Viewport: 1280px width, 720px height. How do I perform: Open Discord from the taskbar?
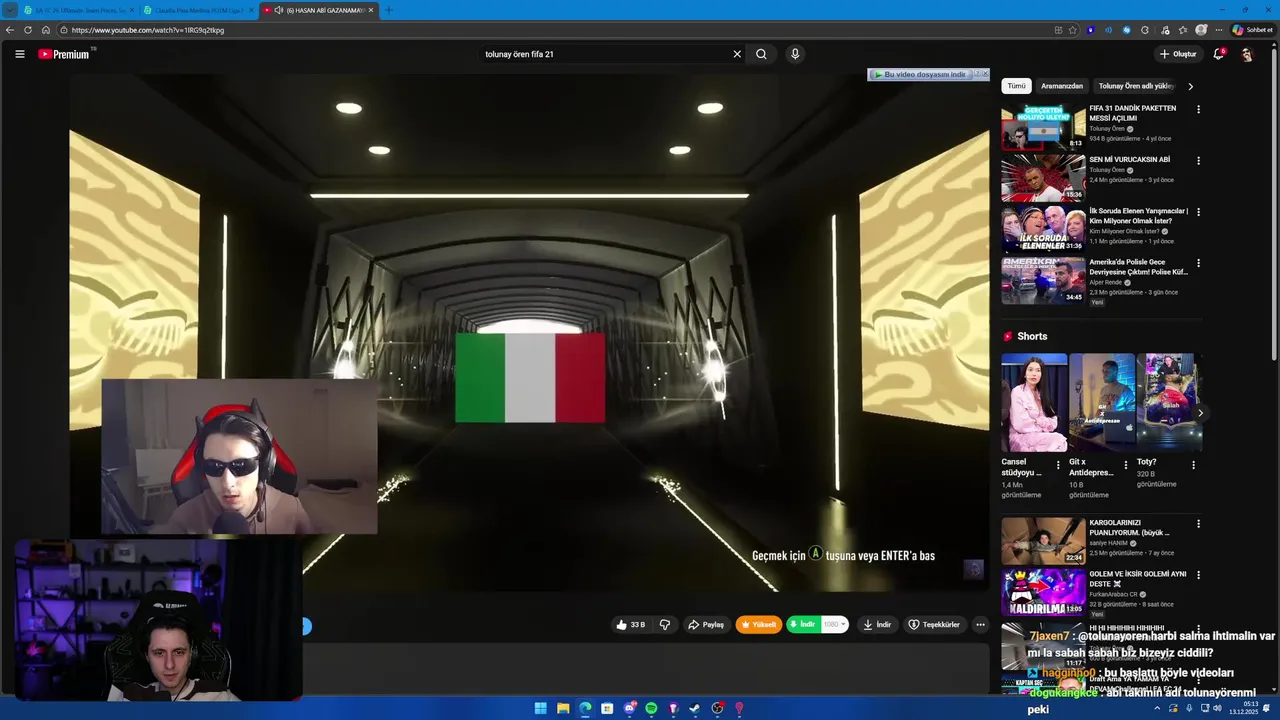pyautogui.click(x=629, y=708)
